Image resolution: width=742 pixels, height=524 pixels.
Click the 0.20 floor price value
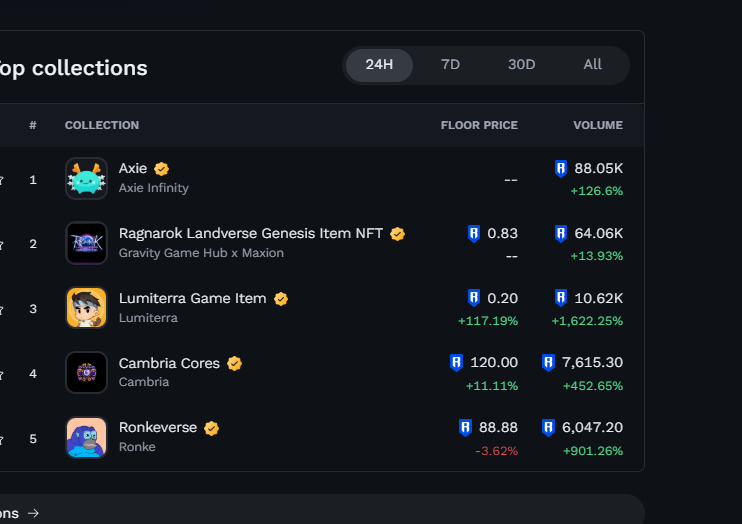tap(503, 298)
